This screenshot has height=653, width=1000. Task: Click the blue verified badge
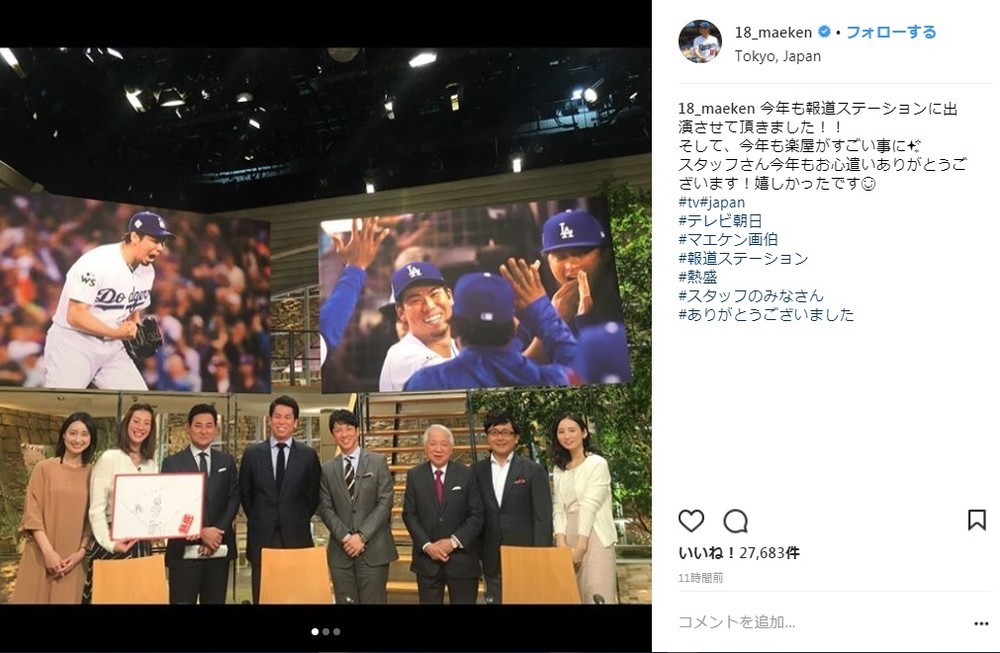(x=824, y=31)
